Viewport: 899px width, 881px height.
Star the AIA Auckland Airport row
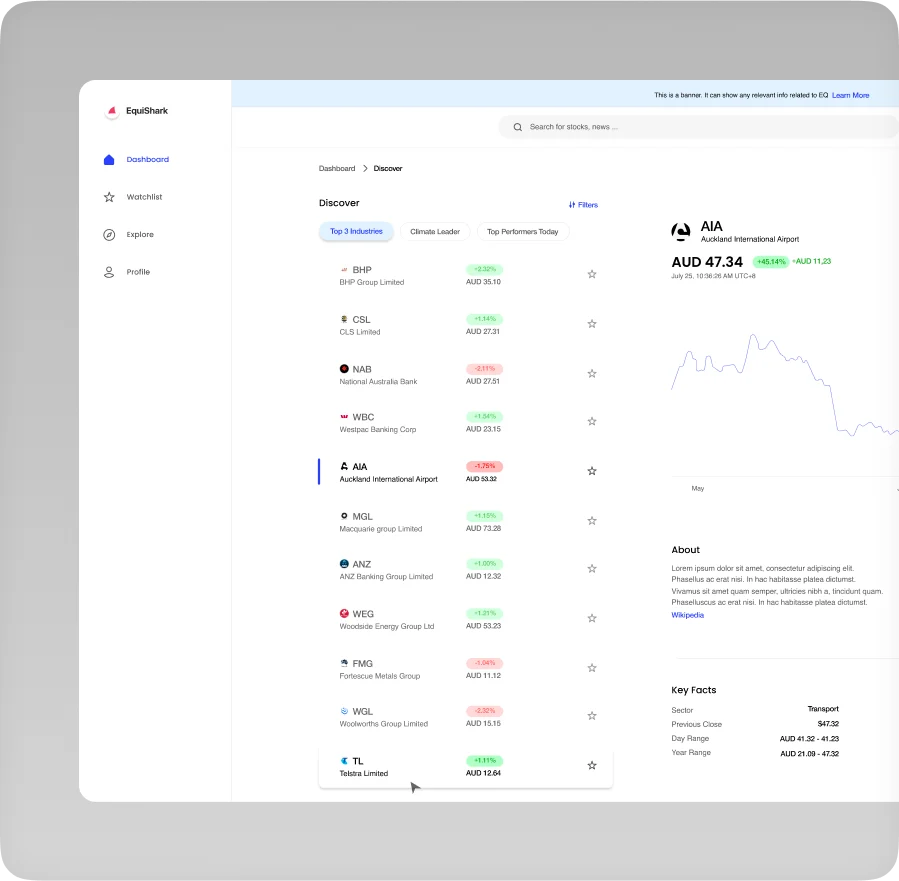[x=592, y=471]
